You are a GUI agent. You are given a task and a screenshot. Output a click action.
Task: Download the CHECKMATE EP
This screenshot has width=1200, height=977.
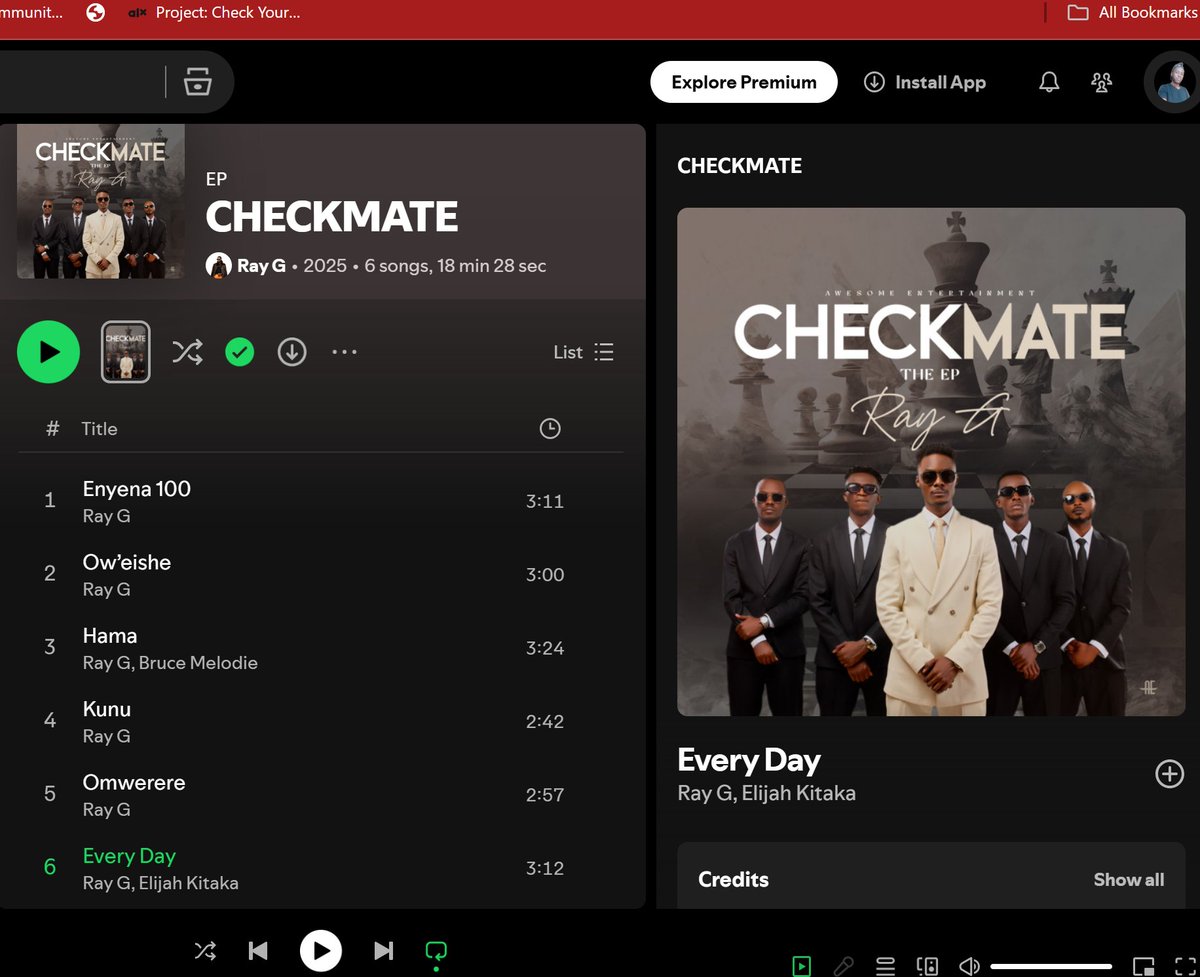click(292, 352)
